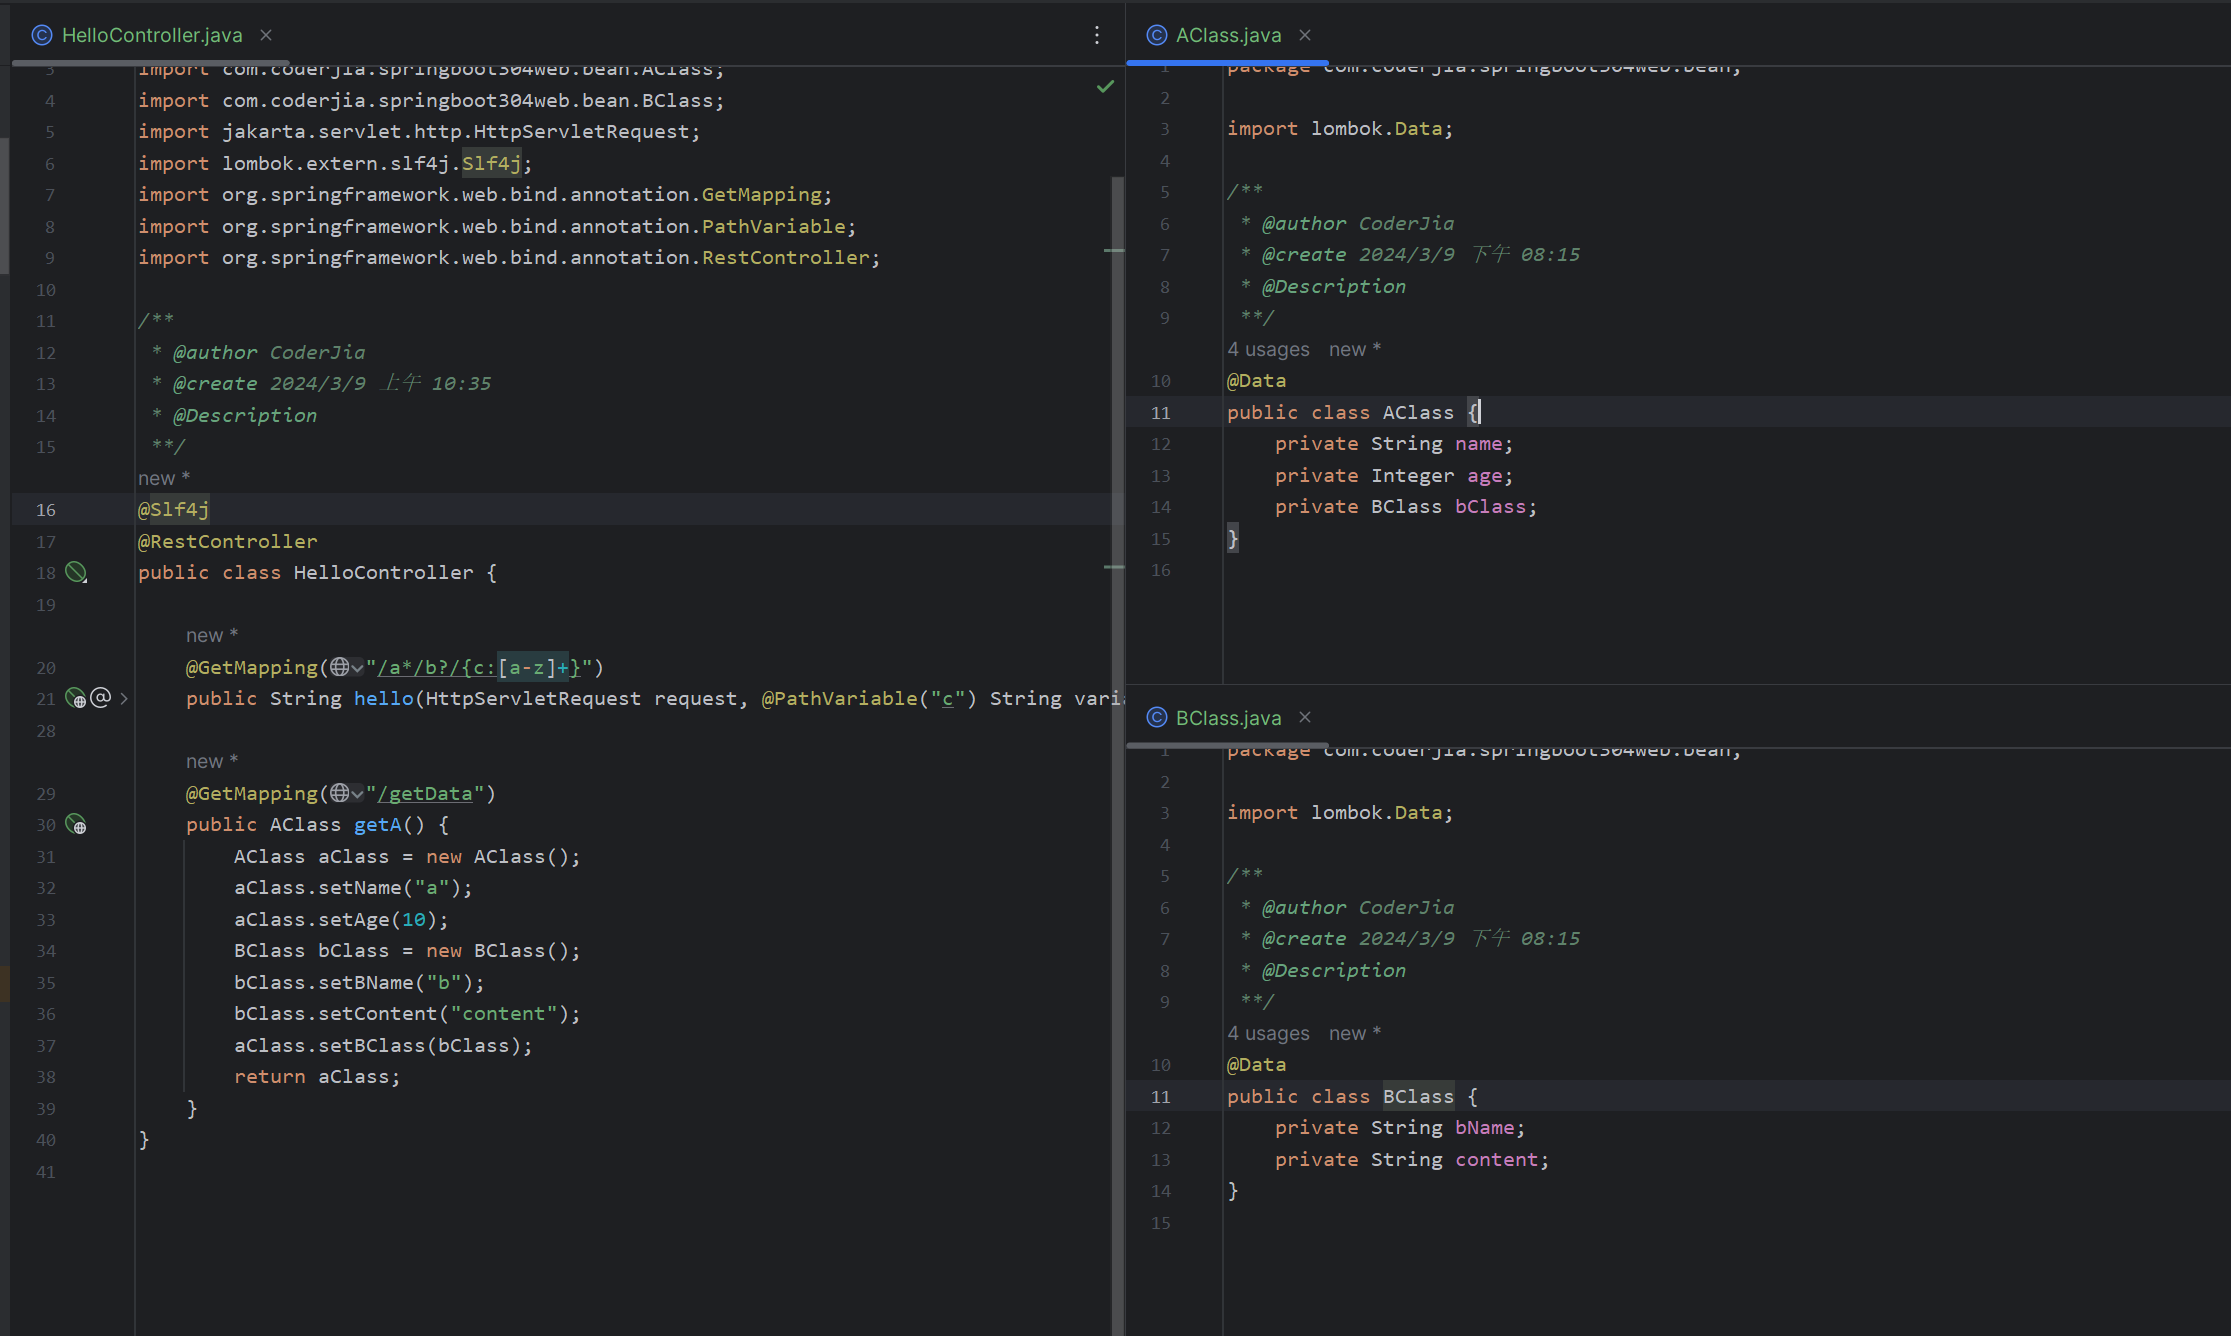Click the 'new *' hint above the /a*/b?/ mapping
This screenshot has height=1336, width=2231.
pyautogui.click(x=212, y=635)
